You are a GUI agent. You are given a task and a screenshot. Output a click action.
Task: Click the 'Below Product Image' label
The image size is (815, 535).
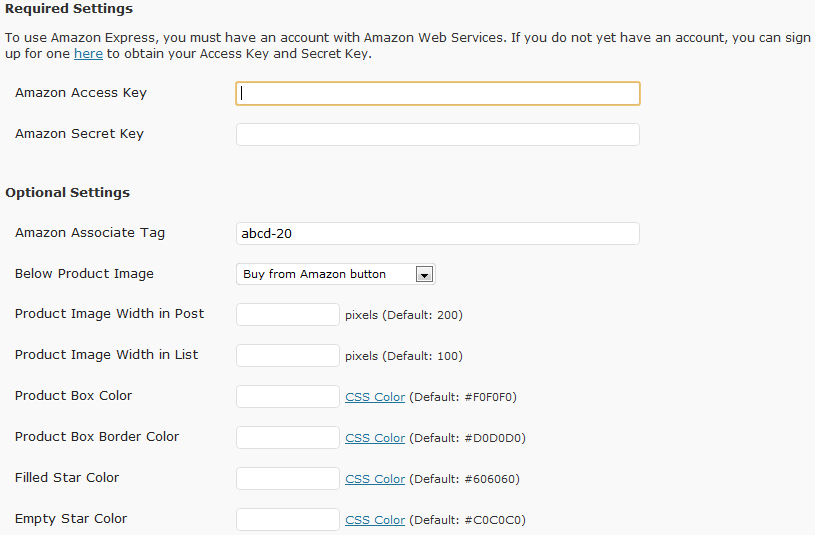pos(84,273)
